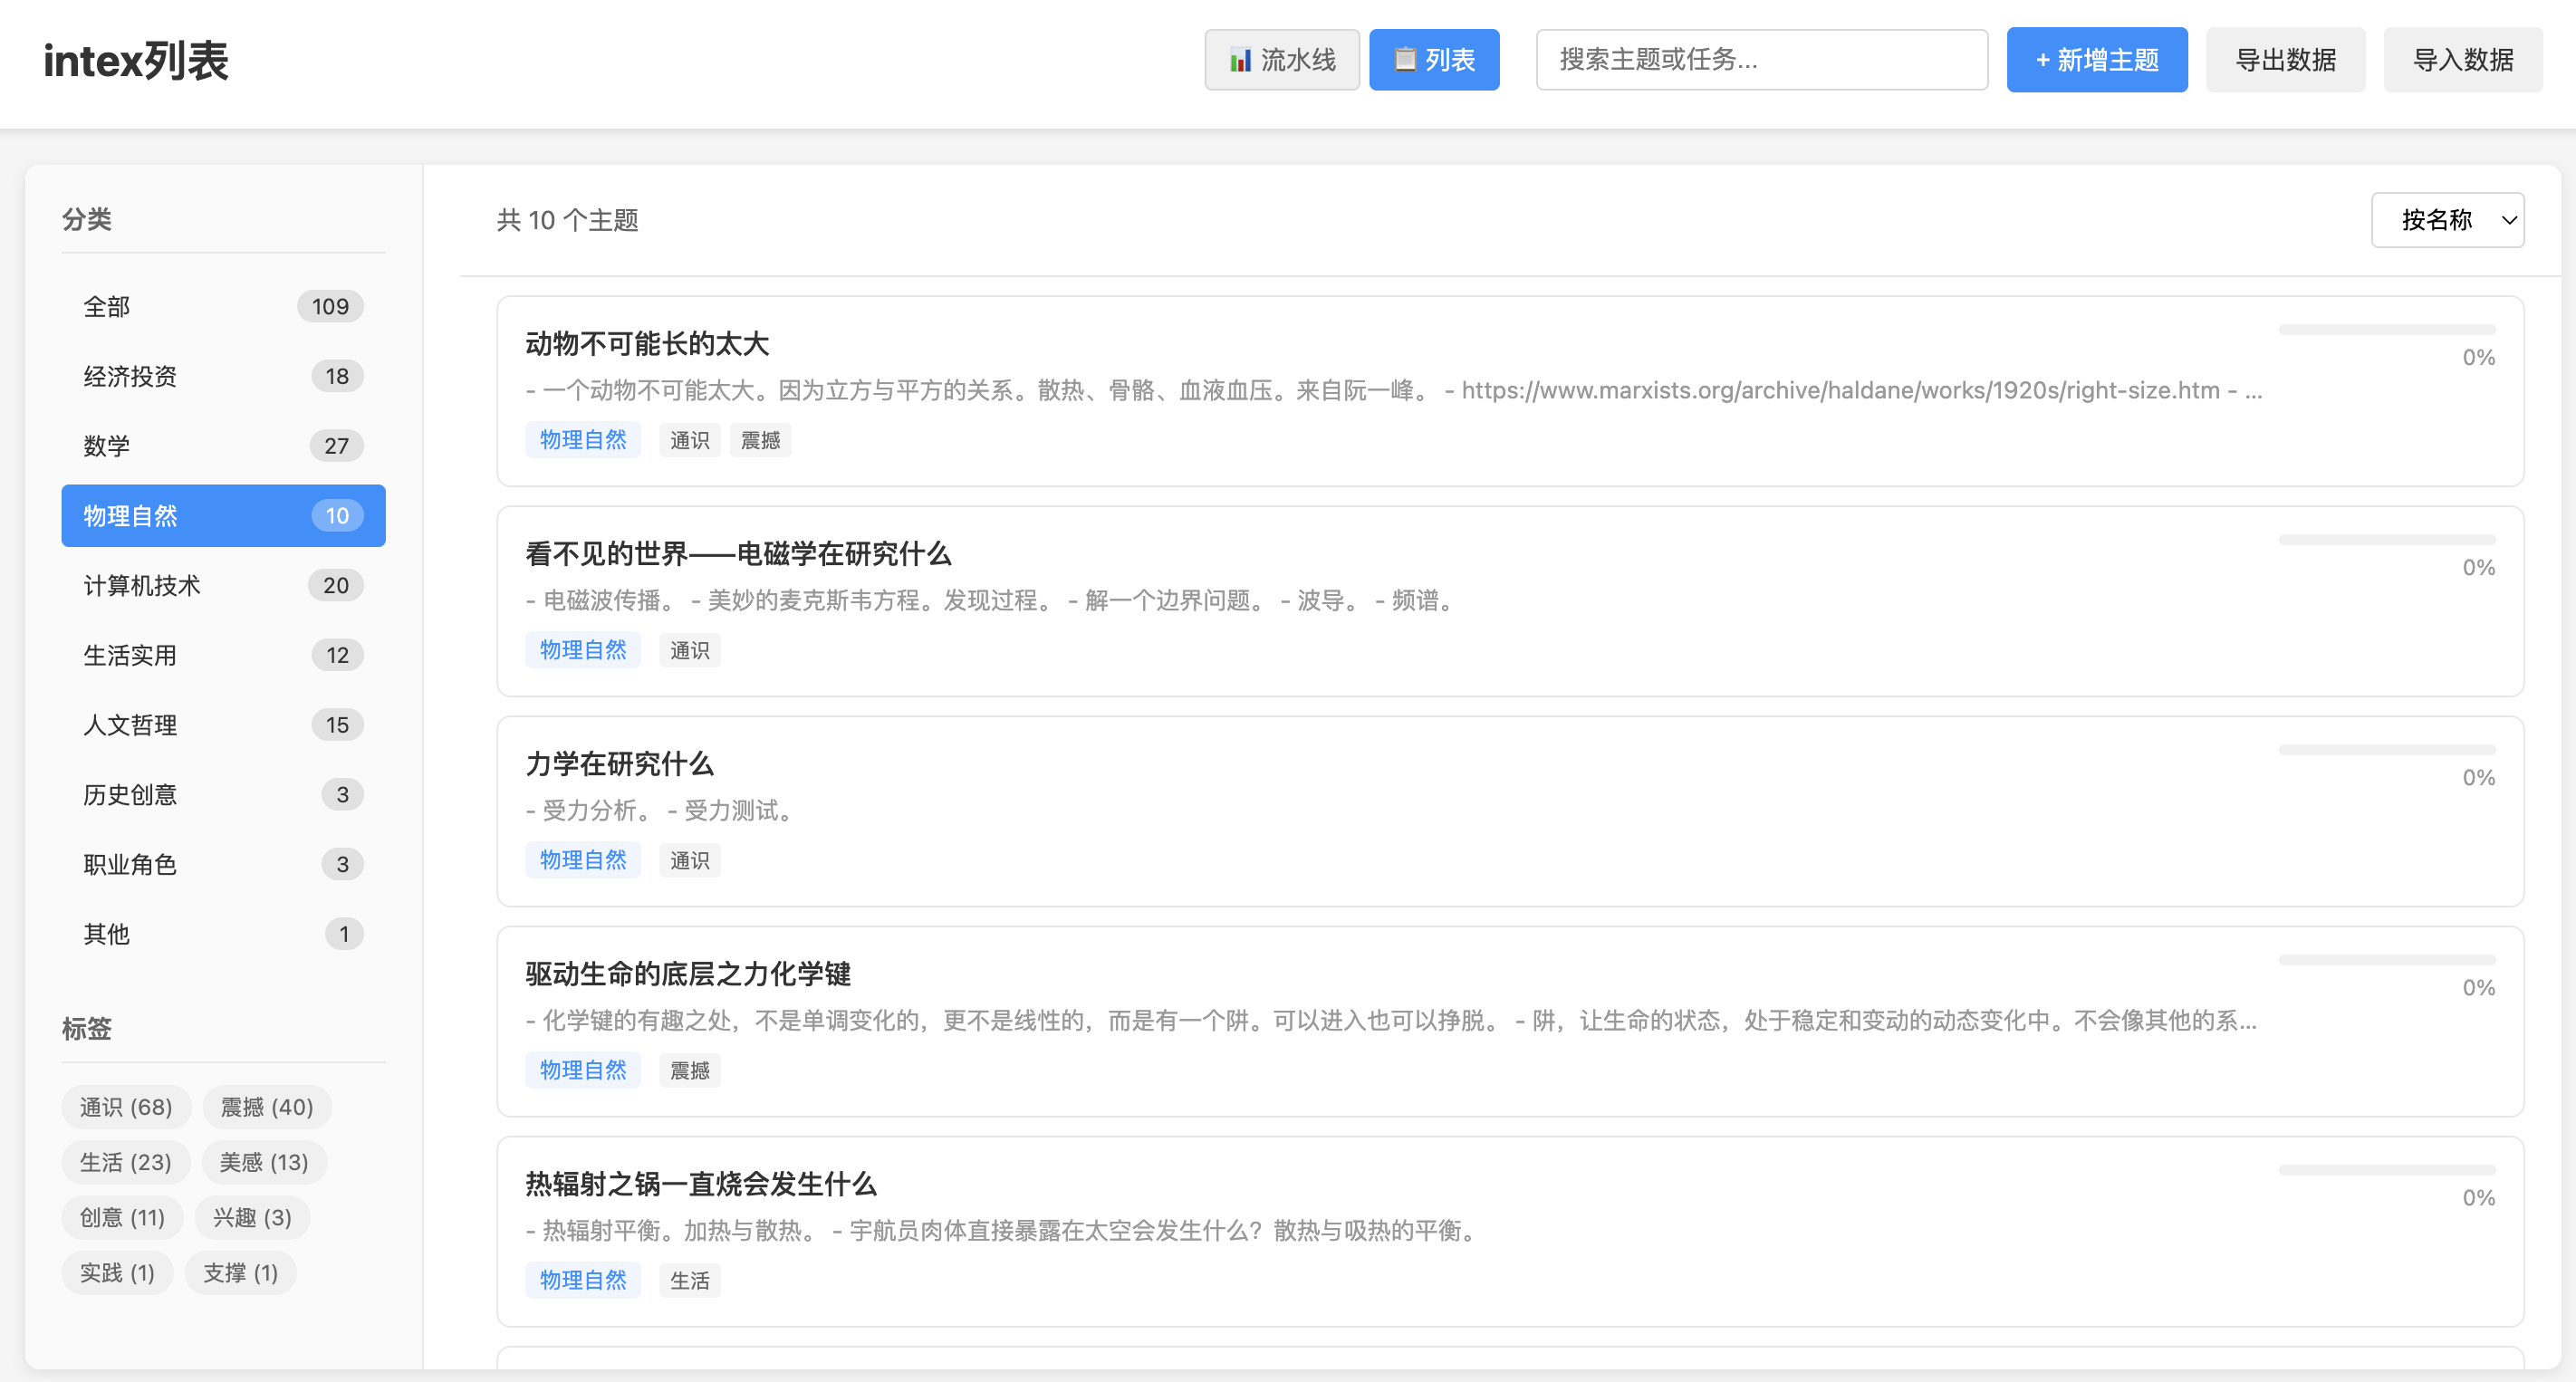Click the 新增主题 add topic button
Screen dimensions: 2576x1382
2096,60
